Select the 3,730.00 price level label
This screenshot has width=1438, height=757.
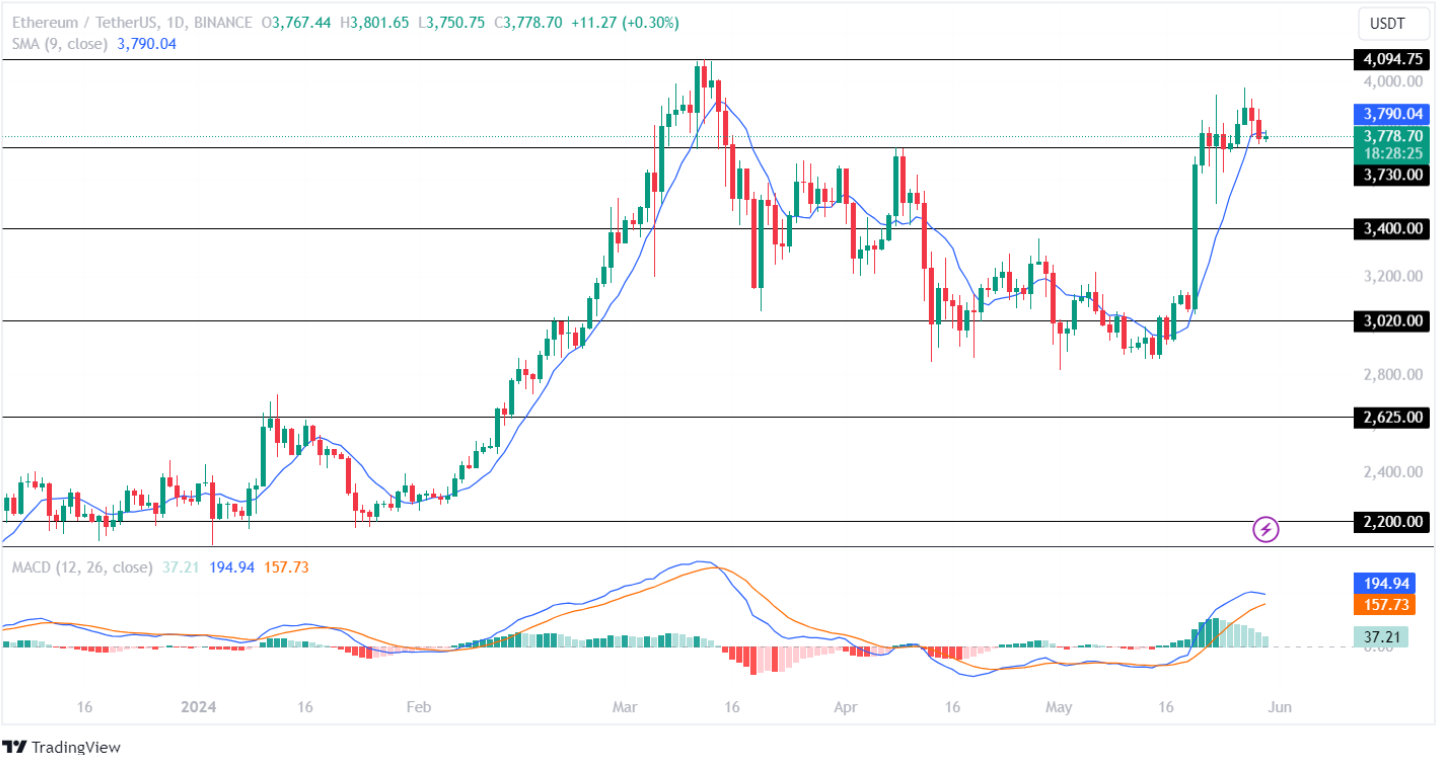pyautogui.click(x=1393, y=174)
